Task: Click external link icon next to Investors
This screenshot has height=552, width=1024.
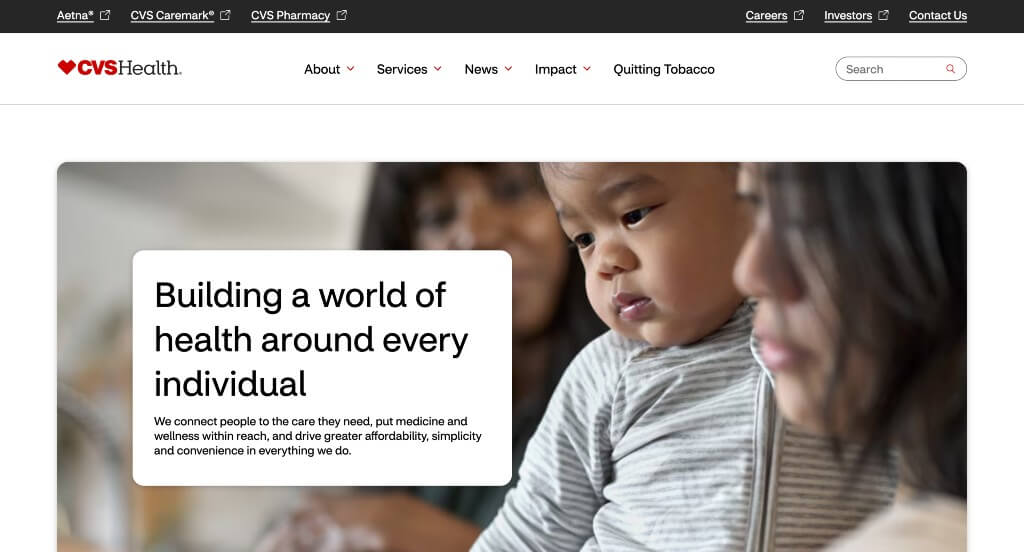Action: point(884,15)
